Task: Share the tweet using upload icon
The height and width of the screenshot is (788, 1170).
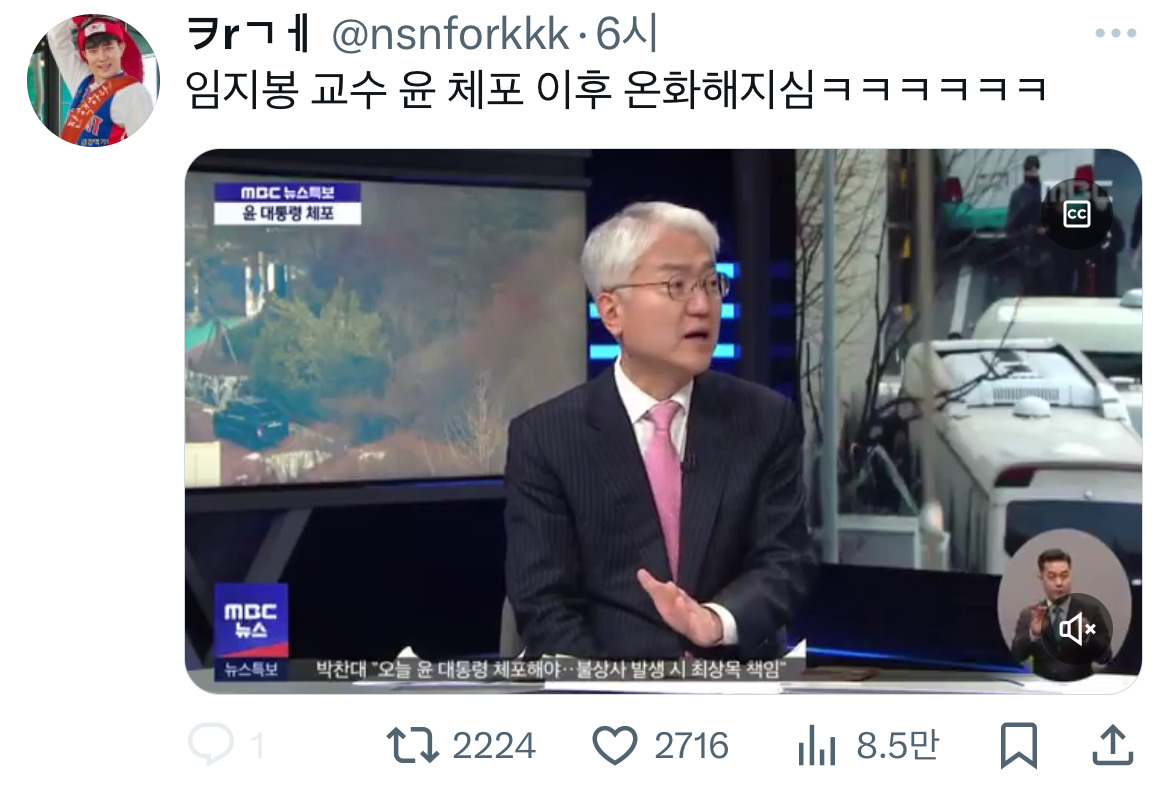Action: (1113, 745)
